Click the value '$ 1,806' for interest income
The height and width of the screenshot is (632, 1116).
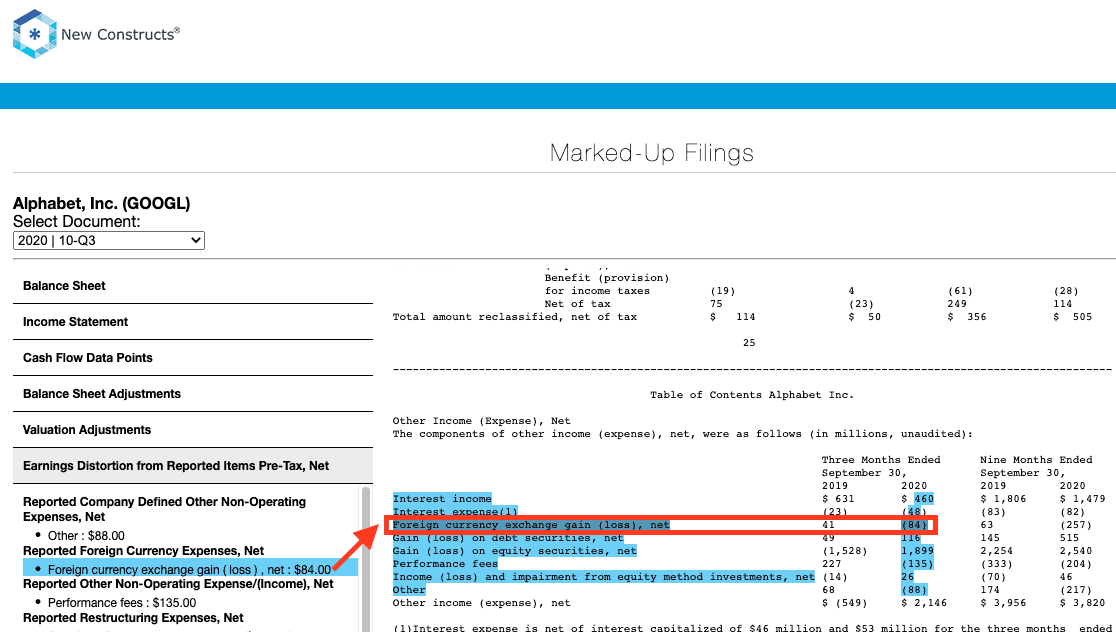coord(1004,499)
